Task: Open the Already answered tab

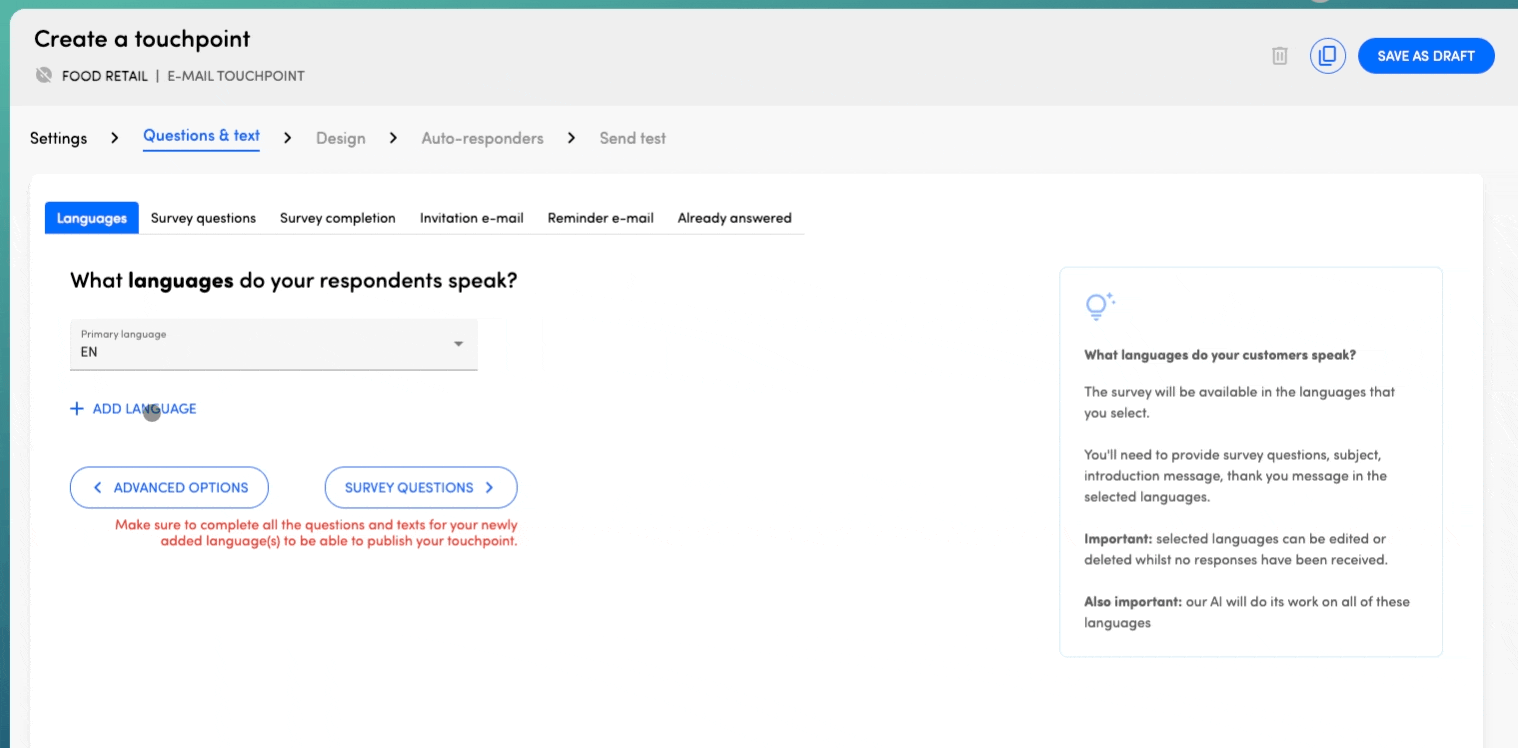Action: click(734, 218)
